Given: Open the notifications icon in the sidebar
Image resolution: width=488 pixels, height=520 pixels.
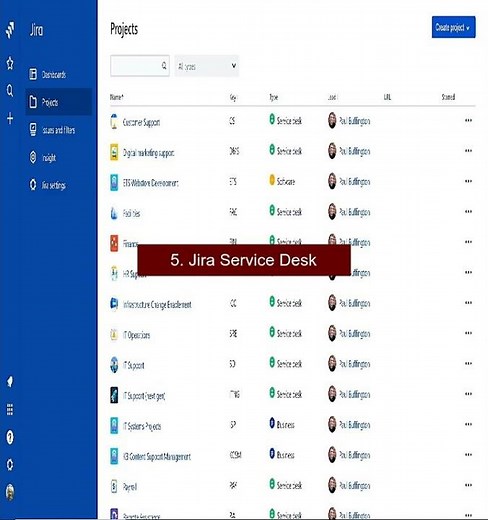Looking at the screenshot, I should coord(10,381).
